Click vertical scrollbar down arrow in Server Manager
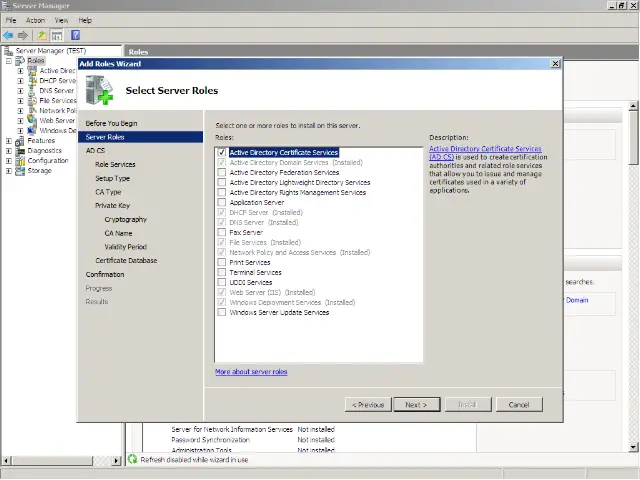640x480 pixels. coord(633,447)
